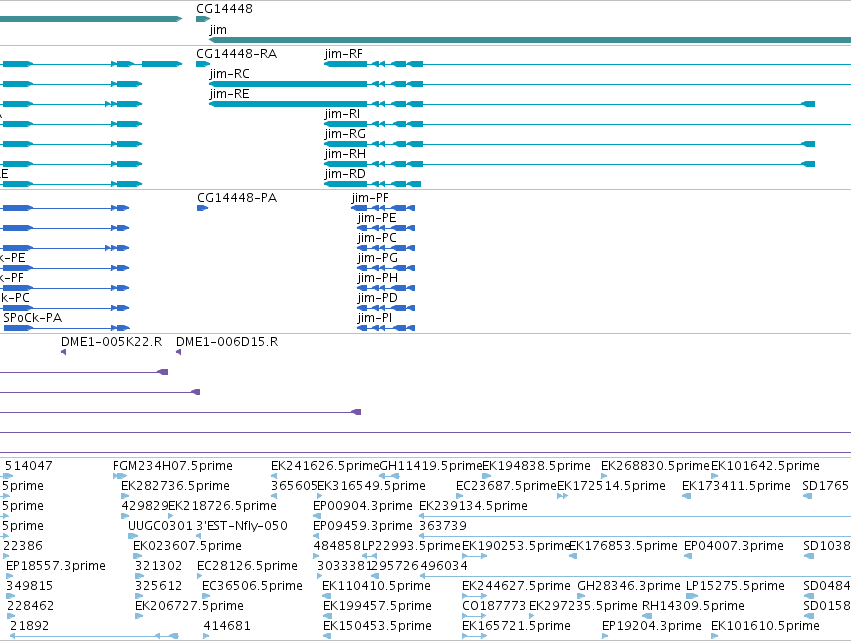
Task: Click the CG14448-PA protein label
Action: click(237, 198)
